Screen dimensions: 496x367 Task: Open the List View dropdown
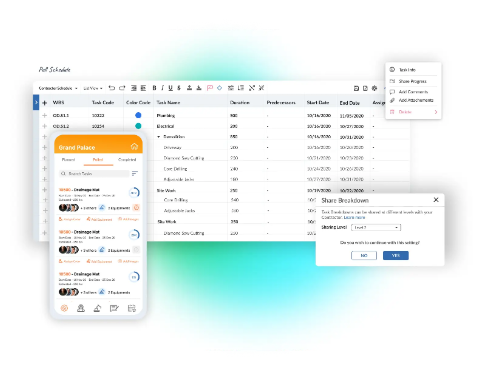(x=93, y=88)
